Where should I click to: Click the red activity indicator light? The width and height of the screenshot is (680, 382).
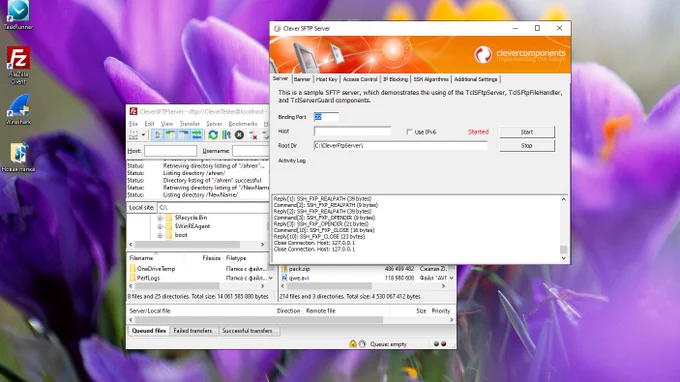click(x=443, y=344)
